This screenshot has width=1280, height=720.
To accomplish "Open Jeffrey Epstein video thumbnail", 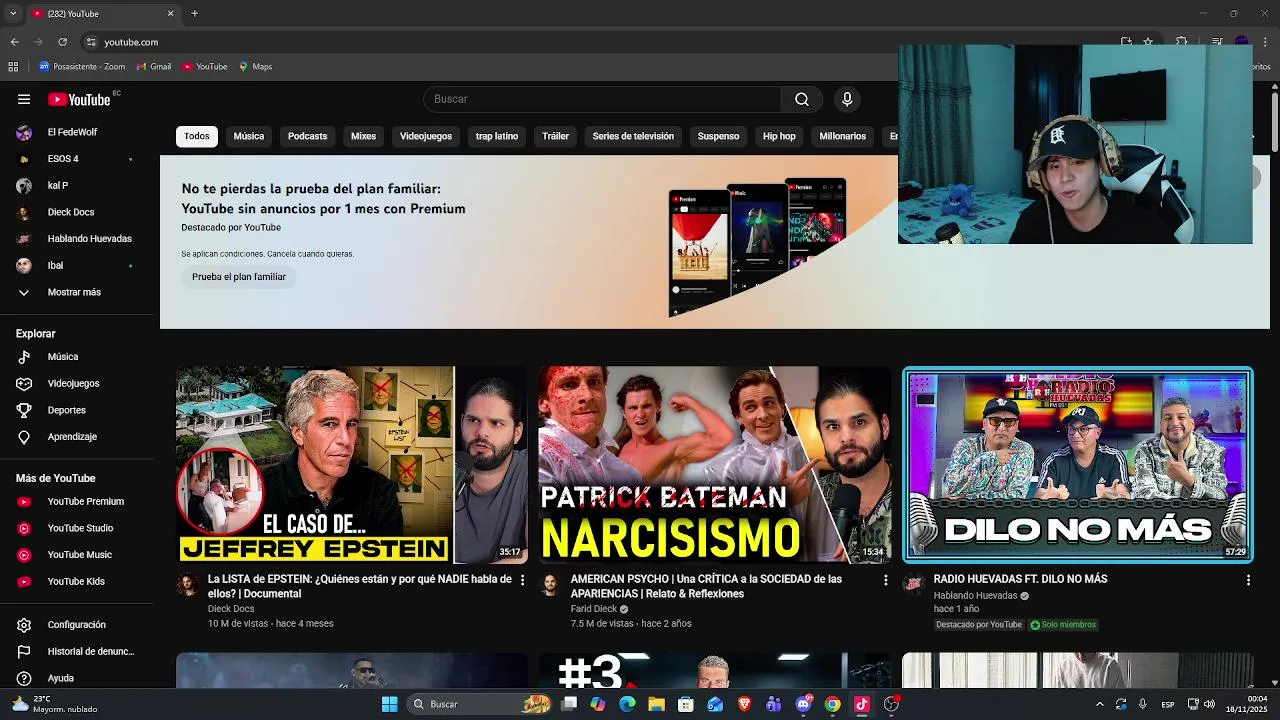I will [x=352, y=465].
